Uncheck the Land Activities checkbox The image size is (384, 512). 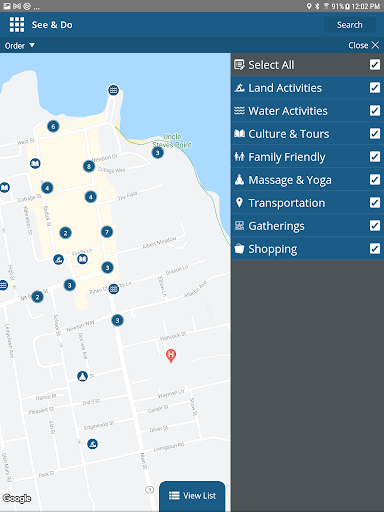[375, 88]
